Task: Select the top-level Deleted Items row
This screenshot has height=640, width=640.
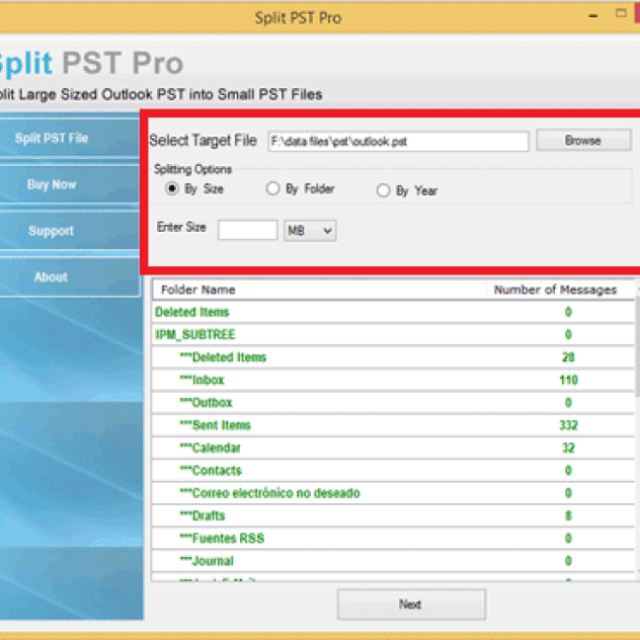Action: coord(393,312)
